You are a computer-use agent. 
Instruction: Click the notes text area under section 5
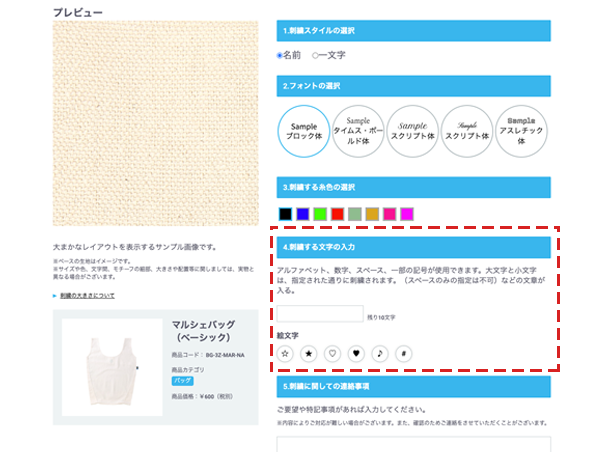[x=413, y=444]
